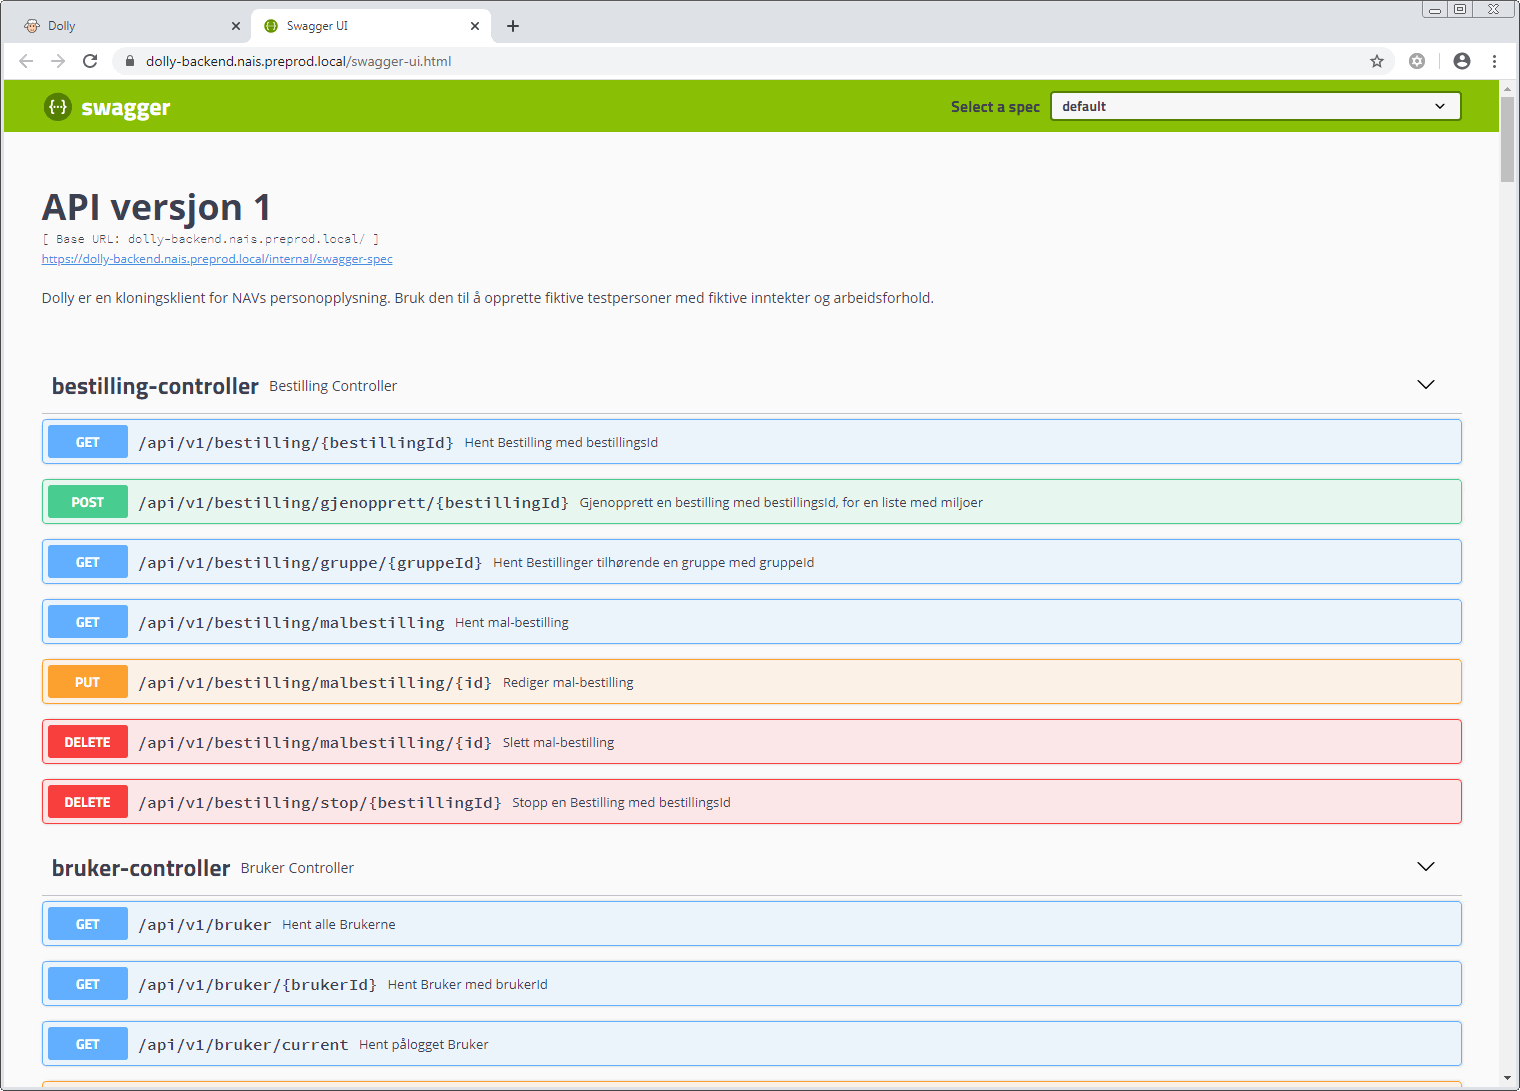Click the Swagger logo icon
1520x1091 pixels.
[x=58, y=107]
